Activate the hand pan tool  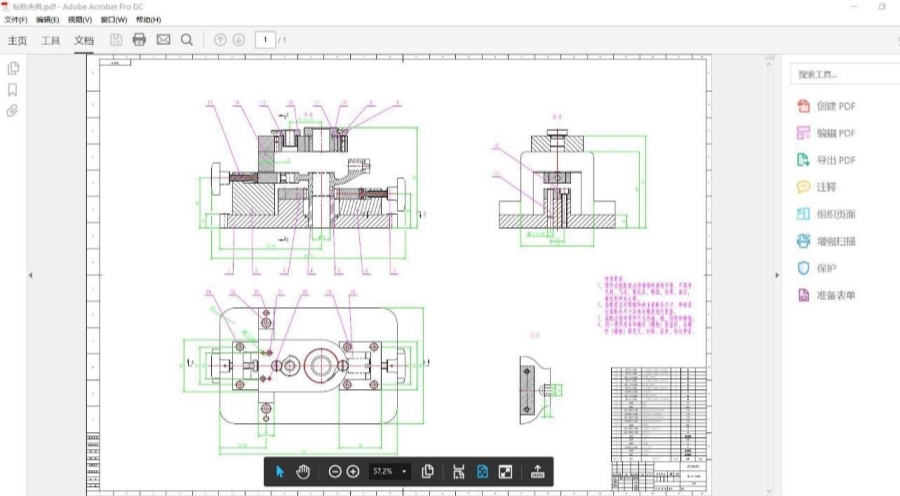coord(303,472)
